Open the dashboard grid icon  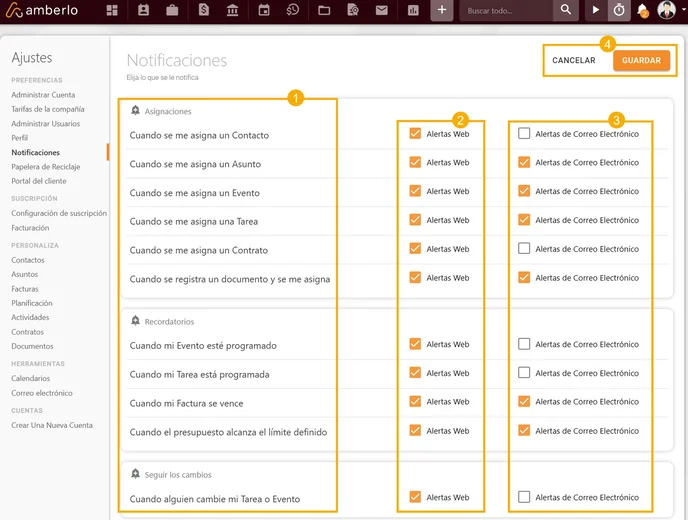[112, 10]
